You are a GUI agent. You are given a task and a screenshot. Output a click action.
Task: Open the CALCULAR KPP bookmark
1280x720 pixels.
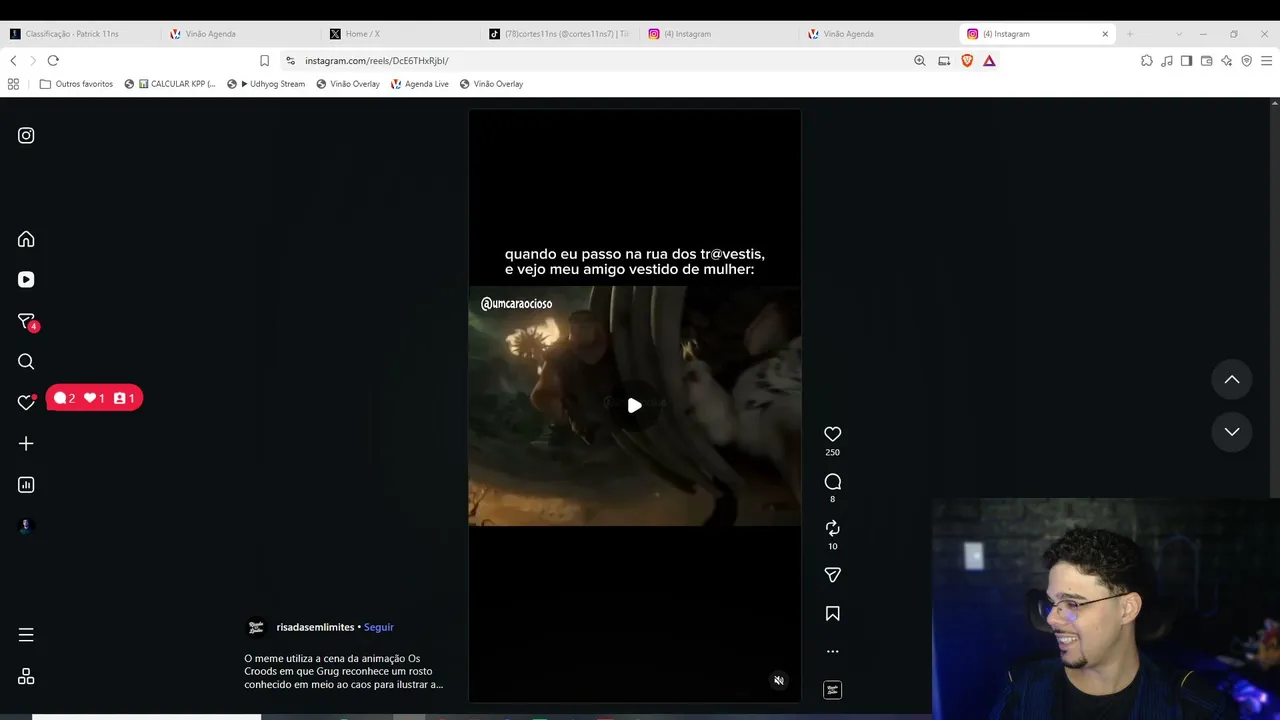click(x=170, y=84)
